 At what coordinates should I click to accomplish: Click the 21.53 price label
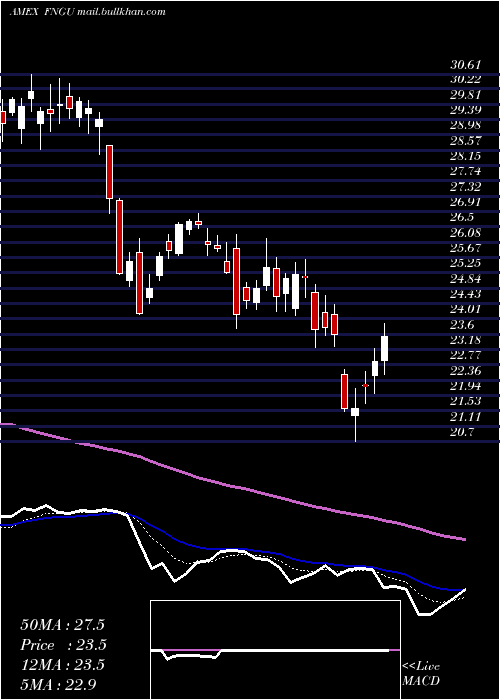[x=466, y=402]
